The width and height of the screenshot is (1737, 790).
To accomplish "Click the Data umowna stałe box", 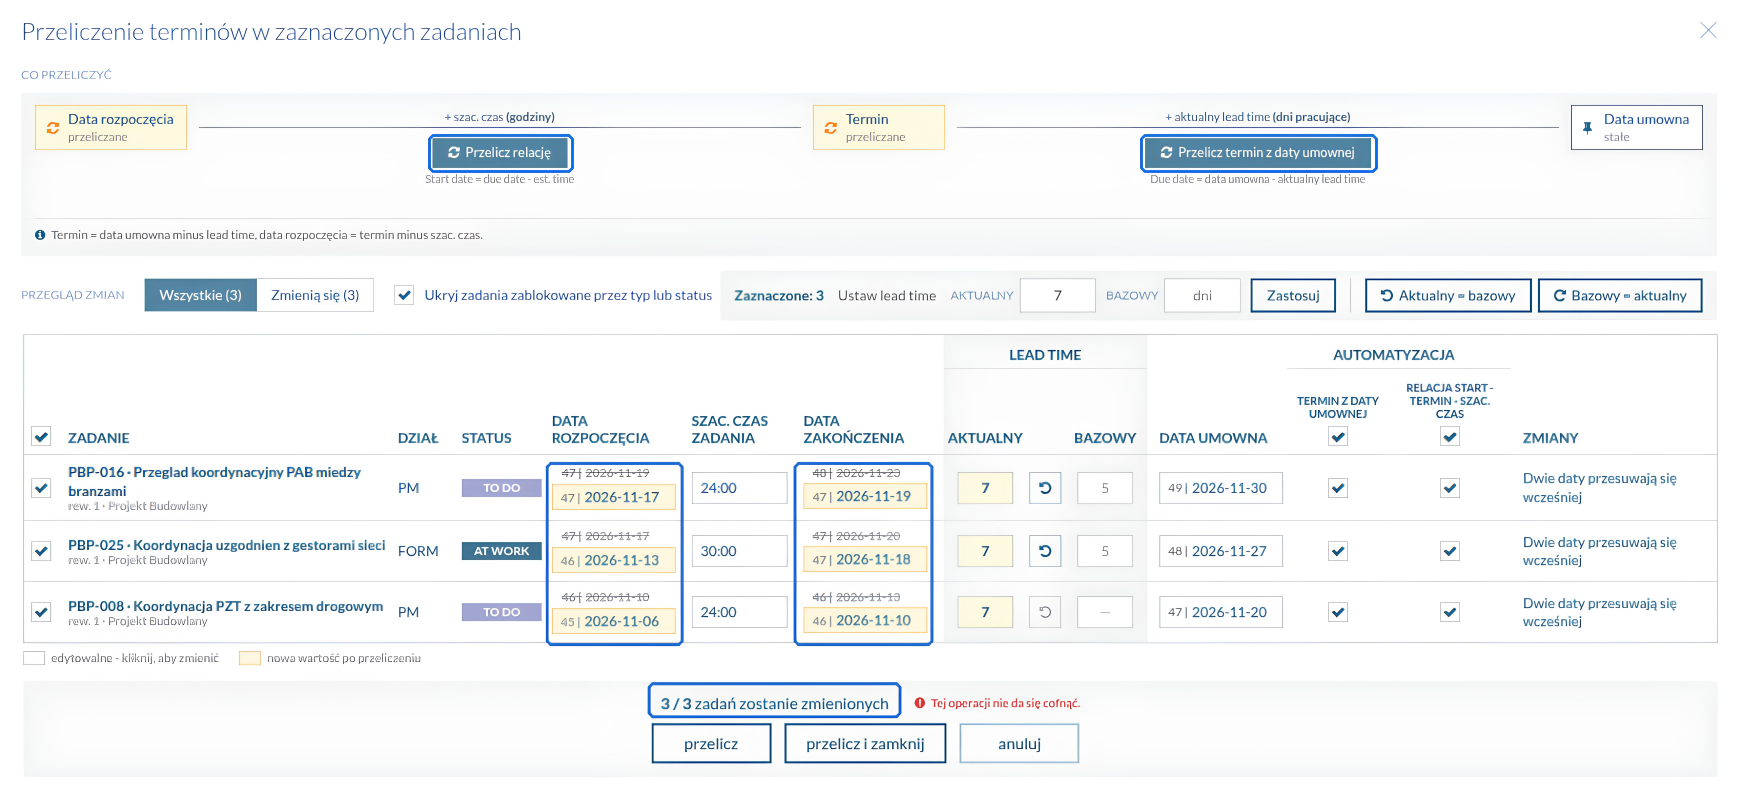I will pyautogui.click(x=1636, y=128).
